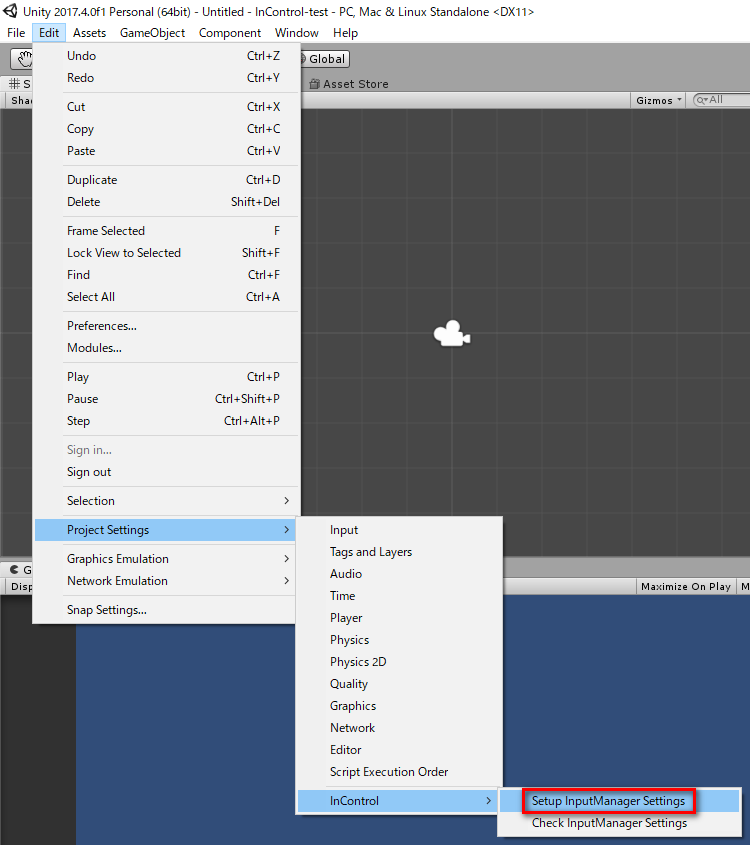Click the Unity logo in title bar
This screenshot has width=750, height=845.
[x=10, y=11]
